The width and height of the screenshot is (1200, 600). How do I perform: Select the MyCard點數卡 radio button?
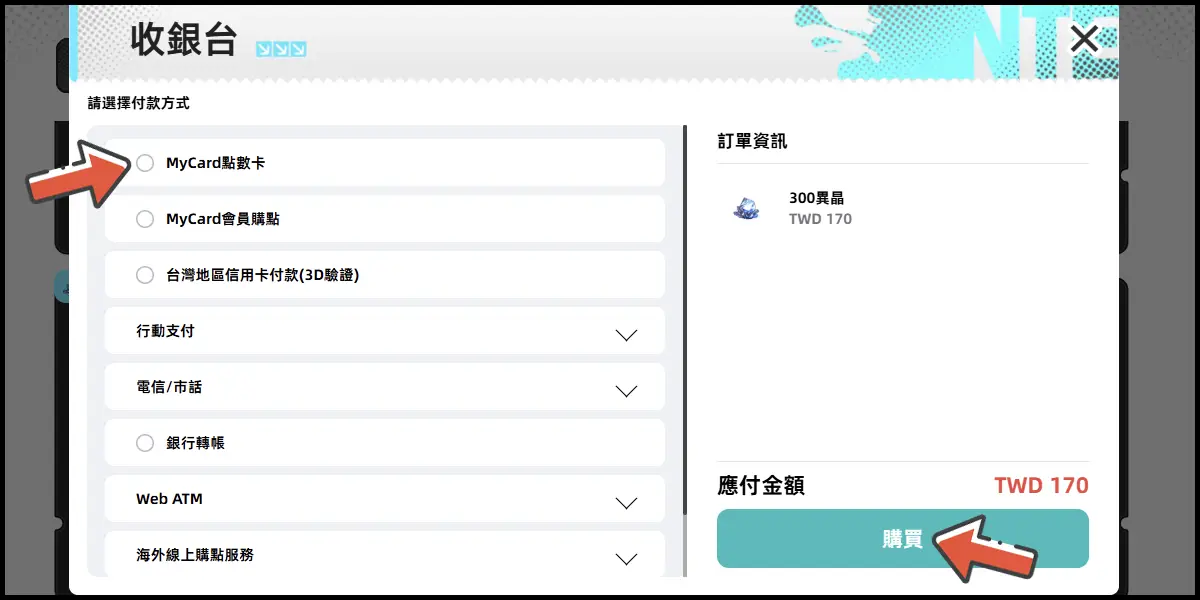pyautogui.click(x=145, y=163)
